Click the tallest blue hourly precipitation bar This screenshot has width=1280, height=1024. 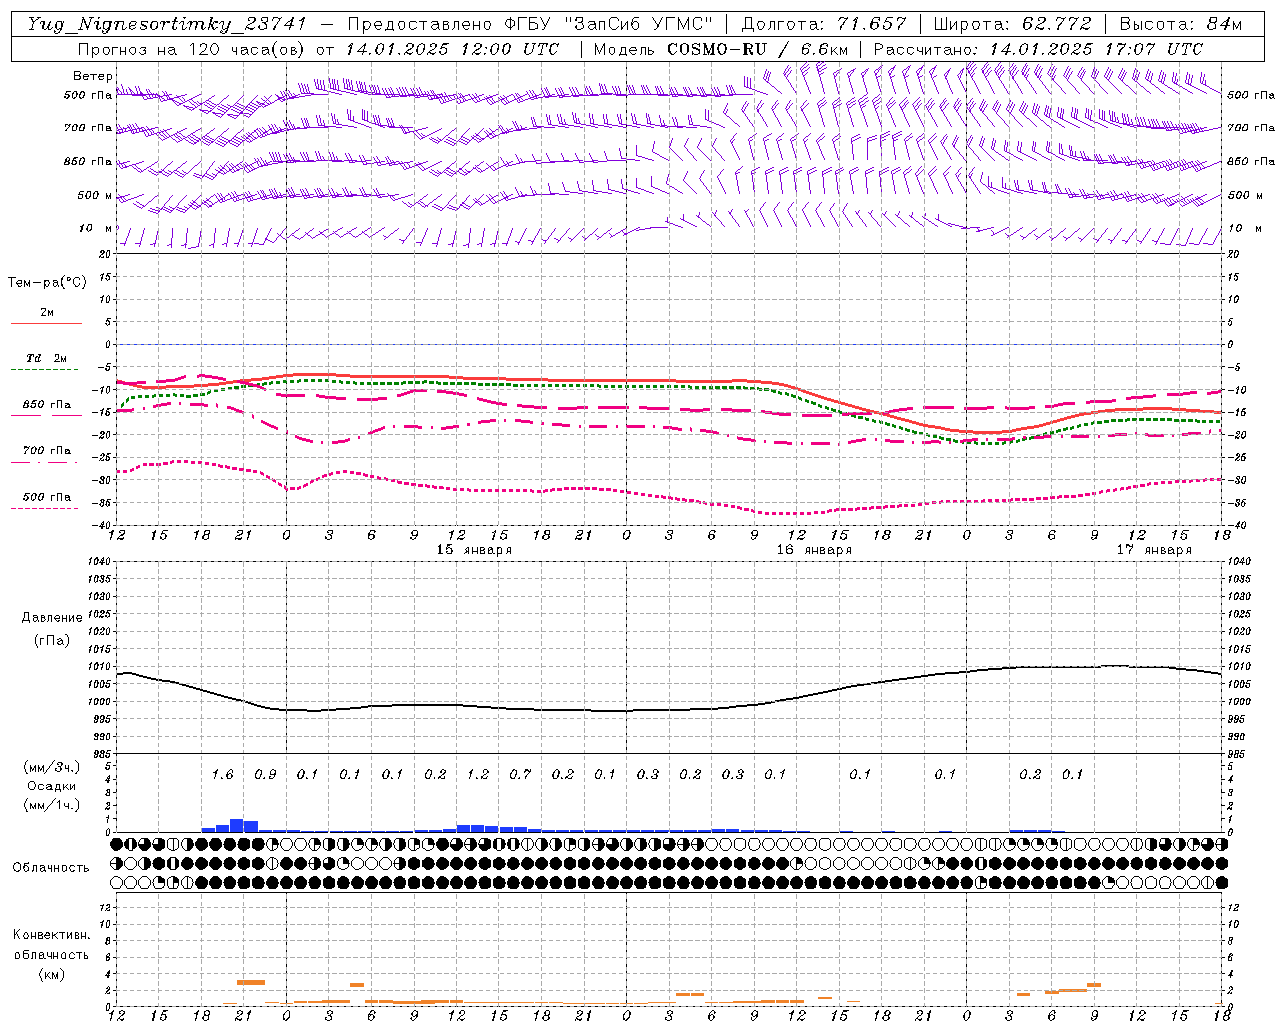click(x=237, y=826)
